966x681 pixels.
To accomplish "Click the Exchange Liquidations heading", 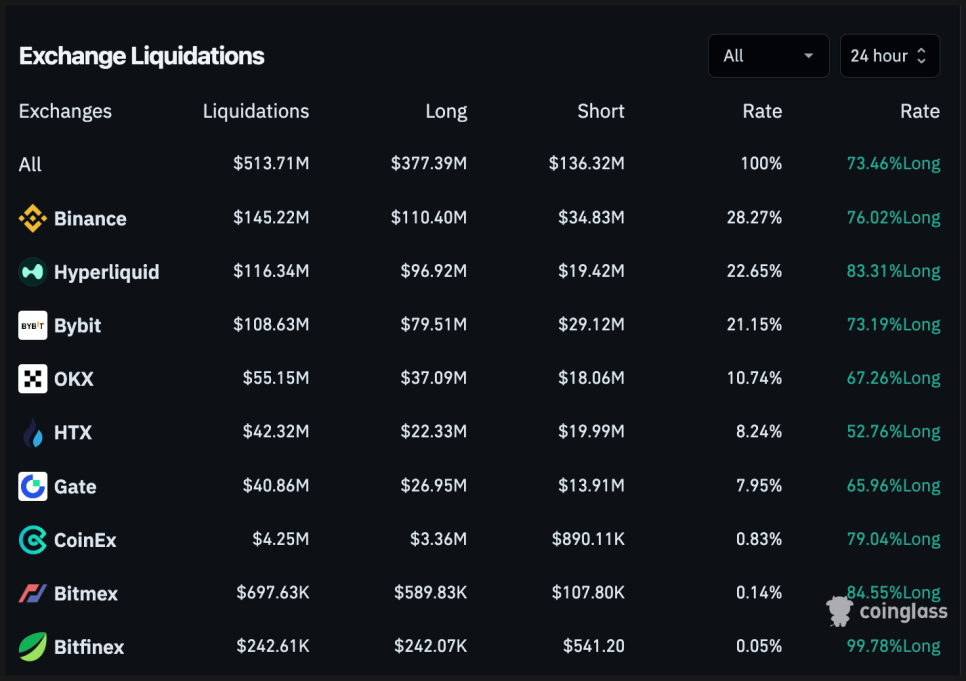I will tap(142, 56).
